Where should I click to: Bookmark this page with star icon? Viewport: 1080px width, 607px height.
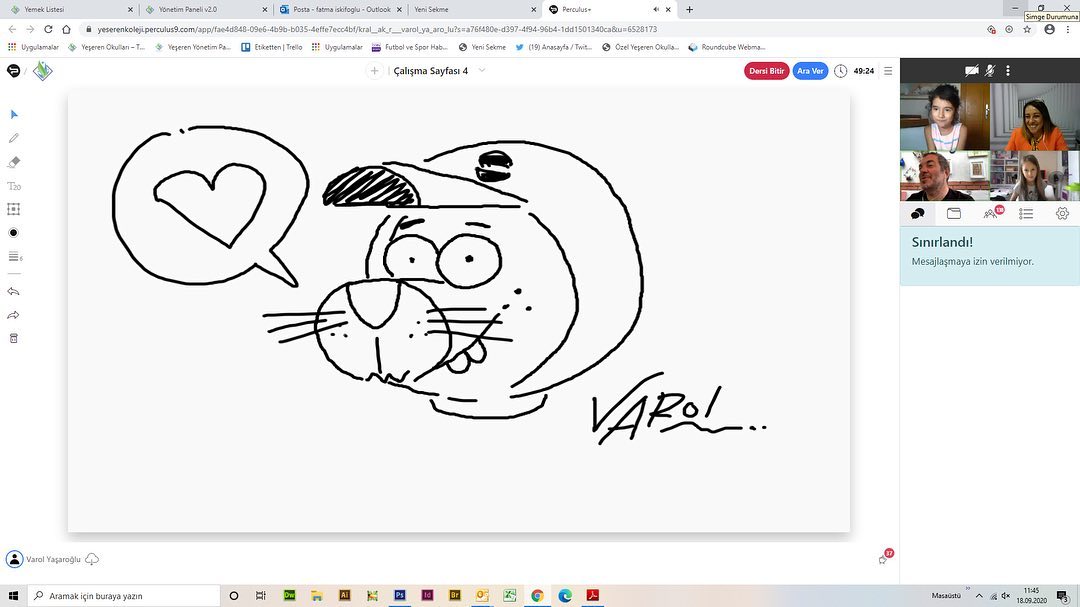click(1027, 30)
